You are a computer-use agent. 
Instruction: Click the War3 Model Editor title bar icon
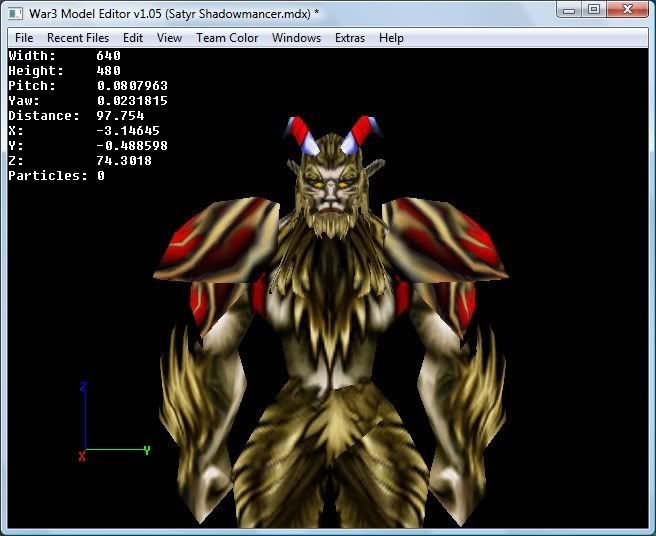[15, 13]
